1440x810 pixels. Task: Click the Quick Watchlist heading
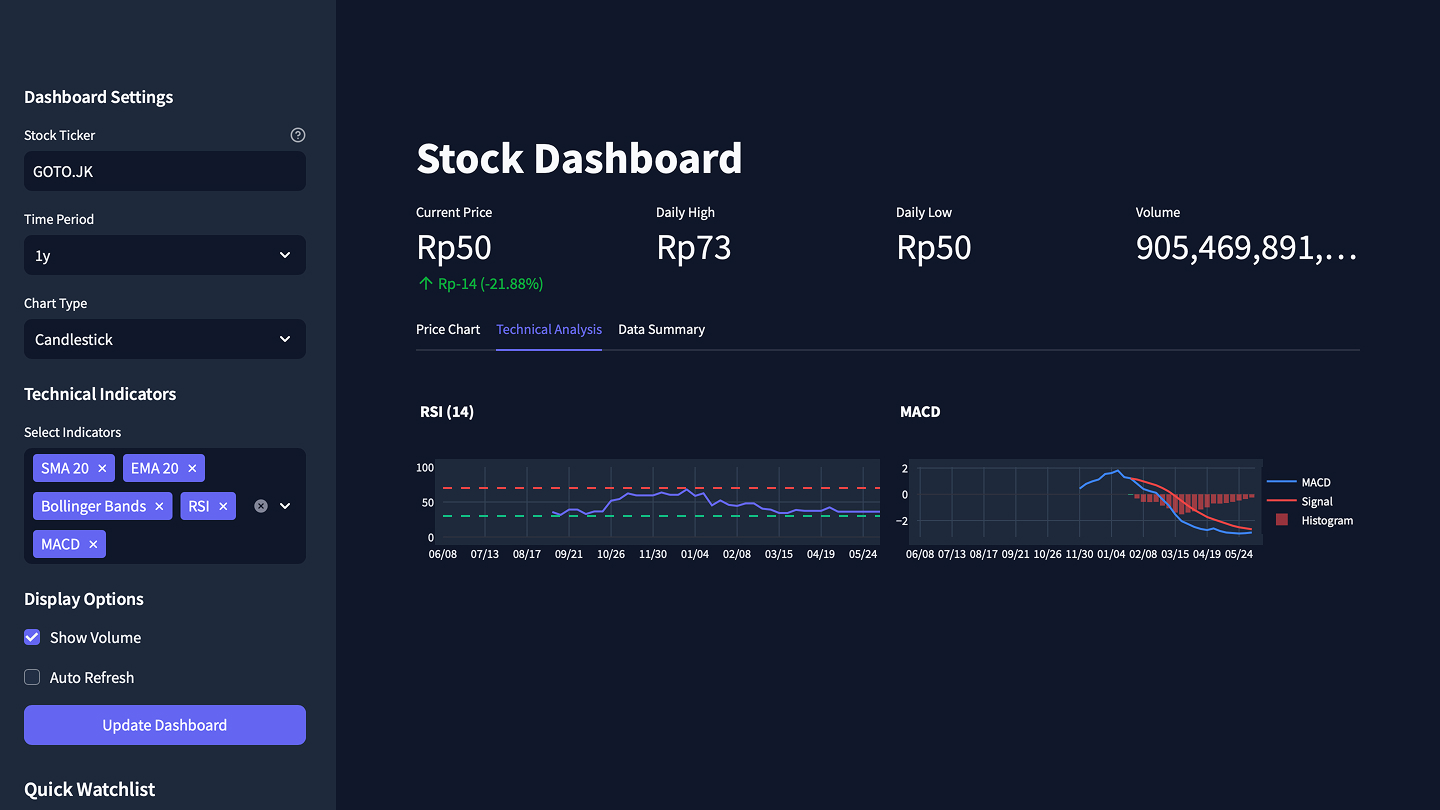pos(89,789)
